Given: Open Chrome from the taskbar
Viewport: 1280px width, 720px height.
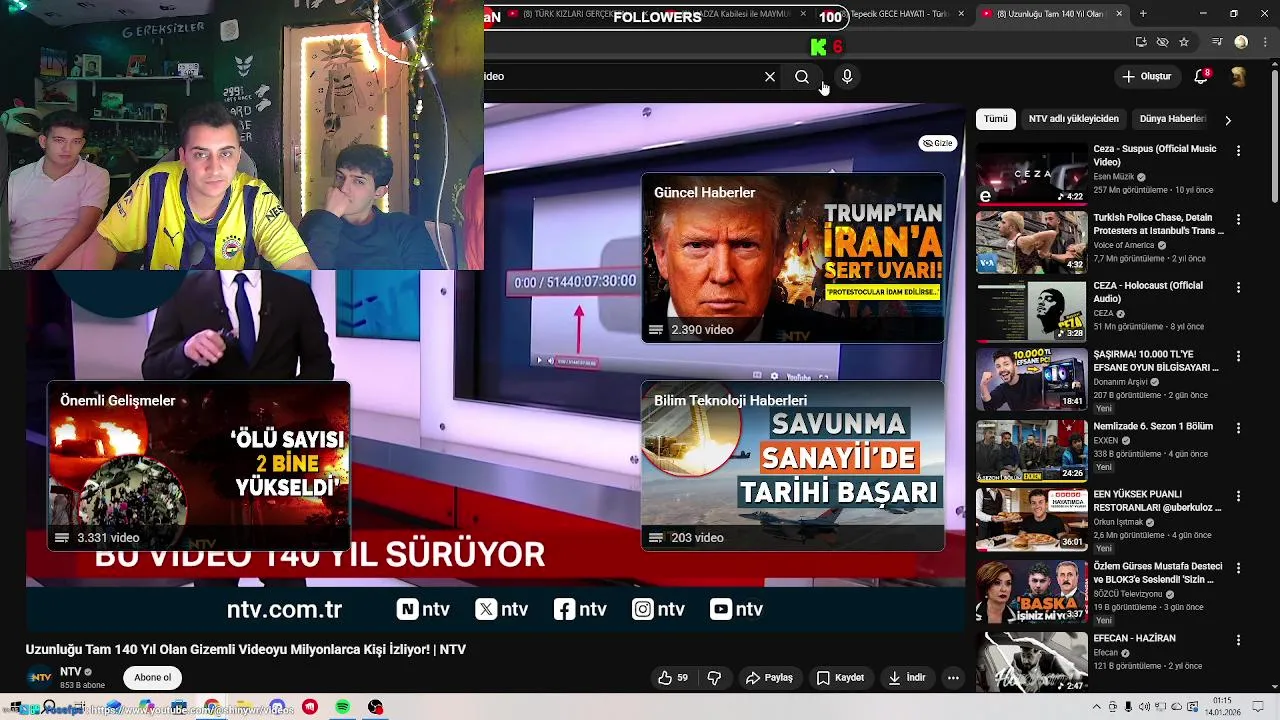Looking at the screenshot, I should pyautogui.click(x=212, y=707).
